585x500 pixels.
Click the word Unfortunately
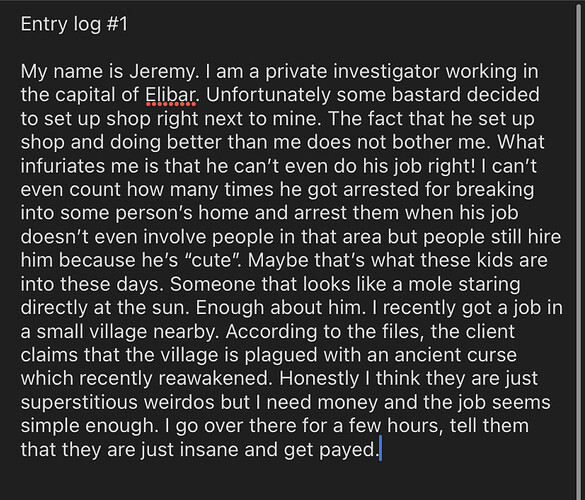[x=268, y=95]
